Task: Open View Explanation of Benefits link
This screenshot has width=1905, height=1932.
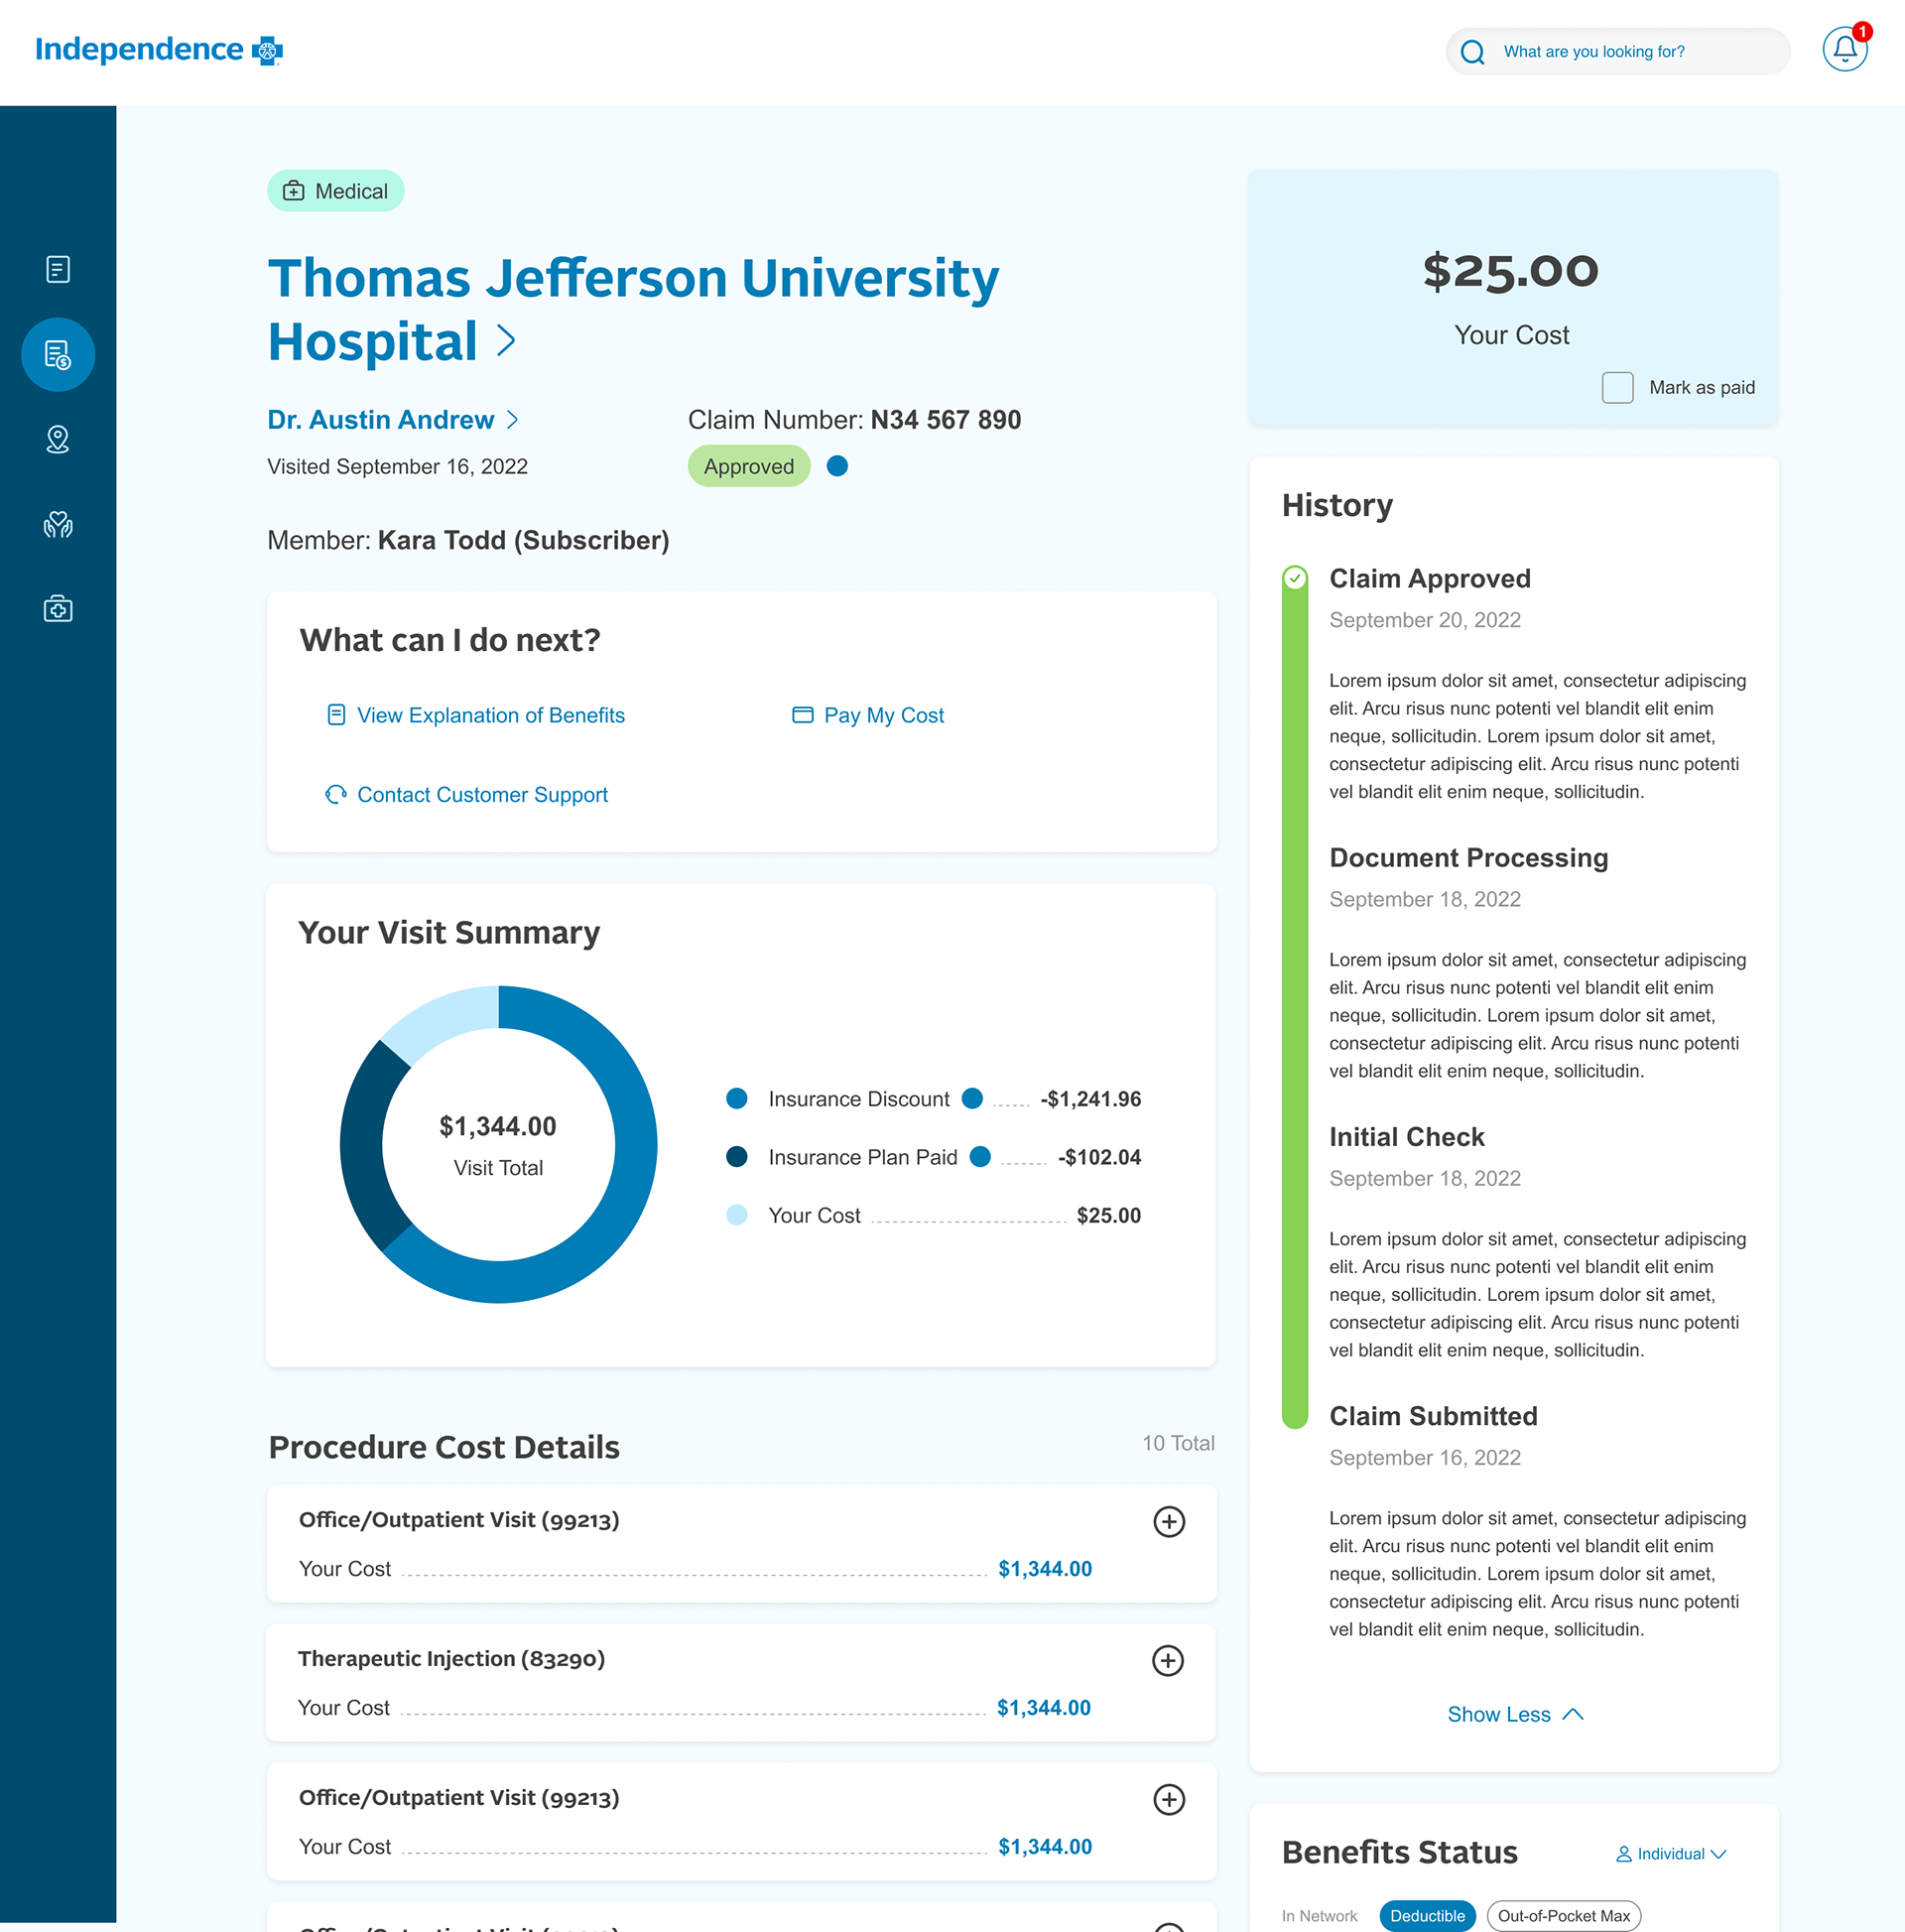Action: tap(490, 715)
